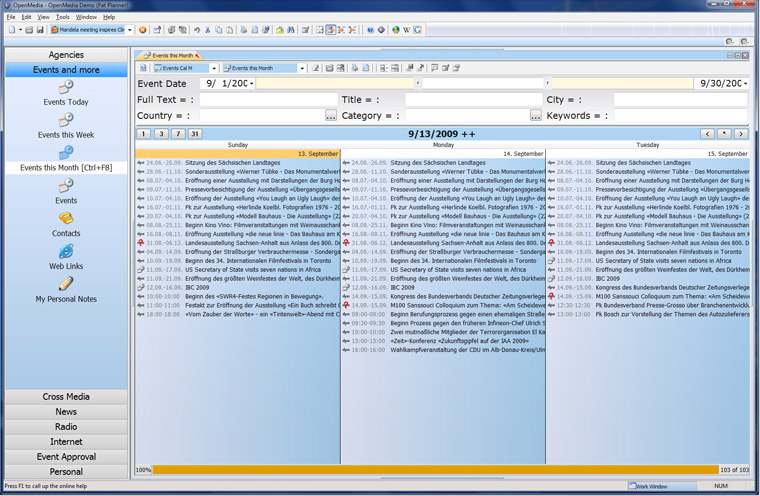The image size is (760, 496).
Task: Open the Event Date start date picker
Action: coord(252,84)
